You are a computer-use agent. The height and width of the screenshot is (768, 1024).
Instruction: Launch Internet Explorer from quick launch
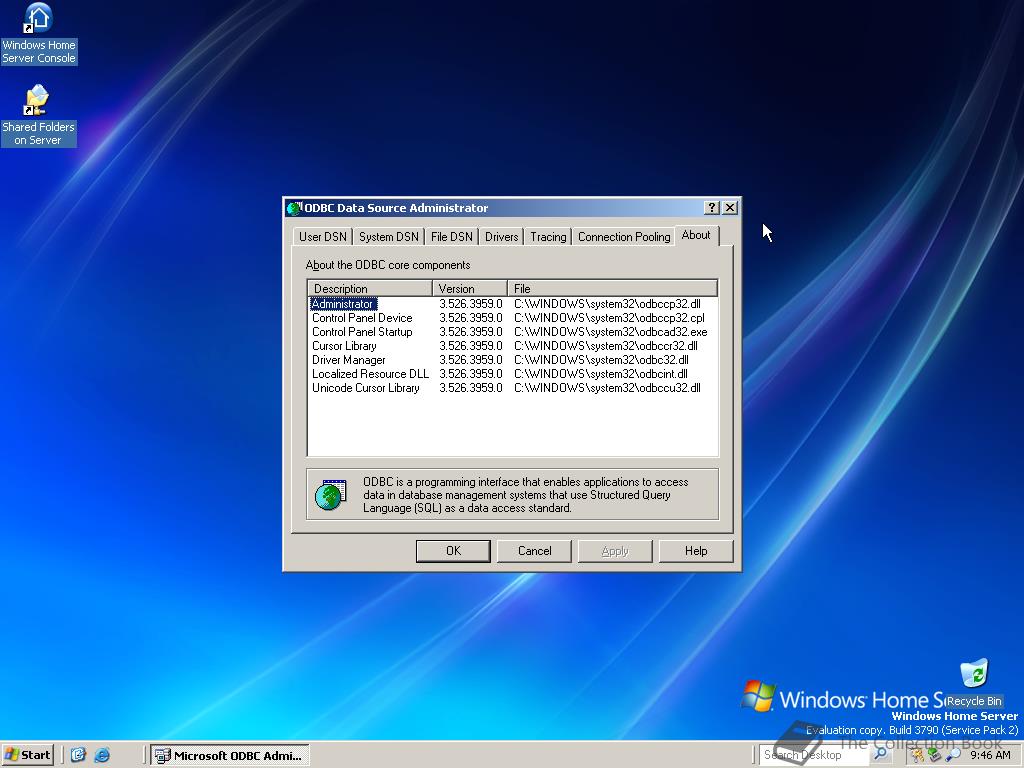click(x=102, y=755)
